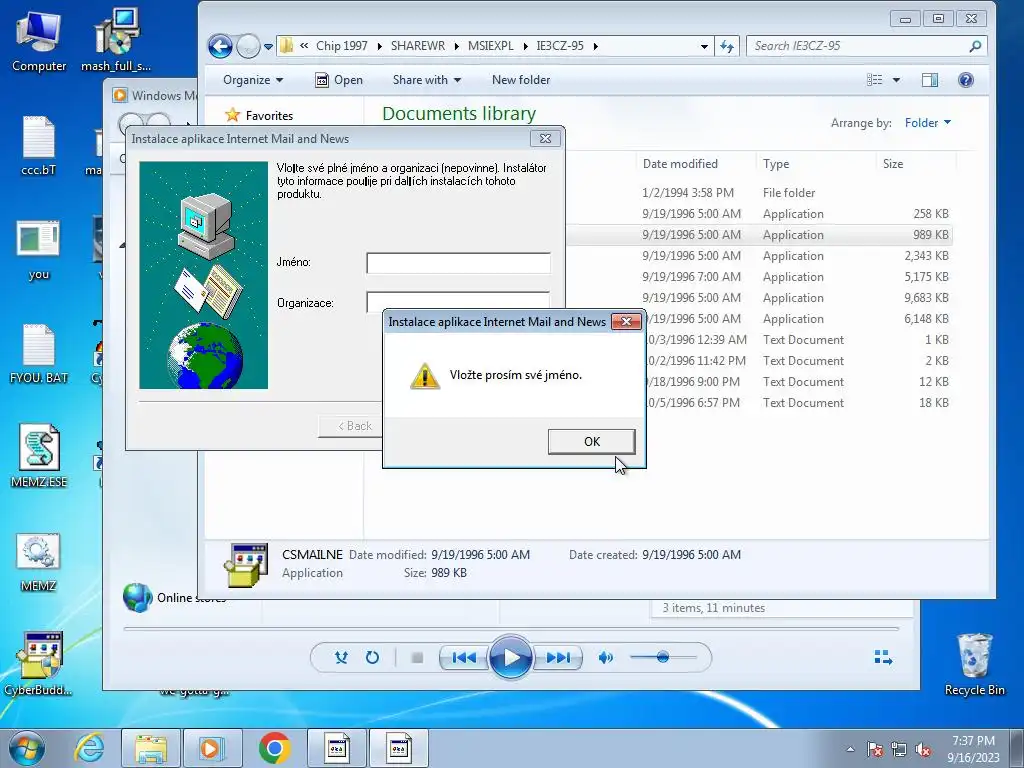The height and width of the screenshot is (768, 1024).
Task: Open Windows Explorer taskbar button
Action: 151,748
